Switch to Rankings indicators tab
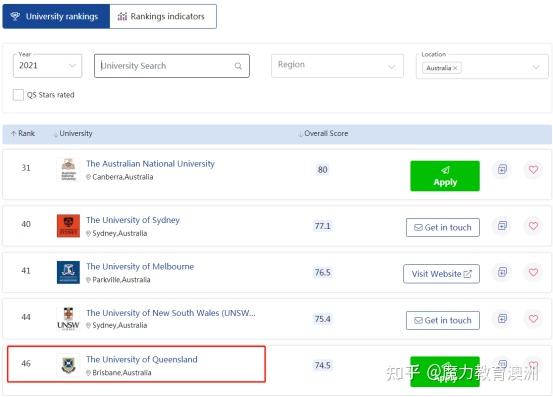This screenshot has width=553, height=397. click(x=163, y=16)
